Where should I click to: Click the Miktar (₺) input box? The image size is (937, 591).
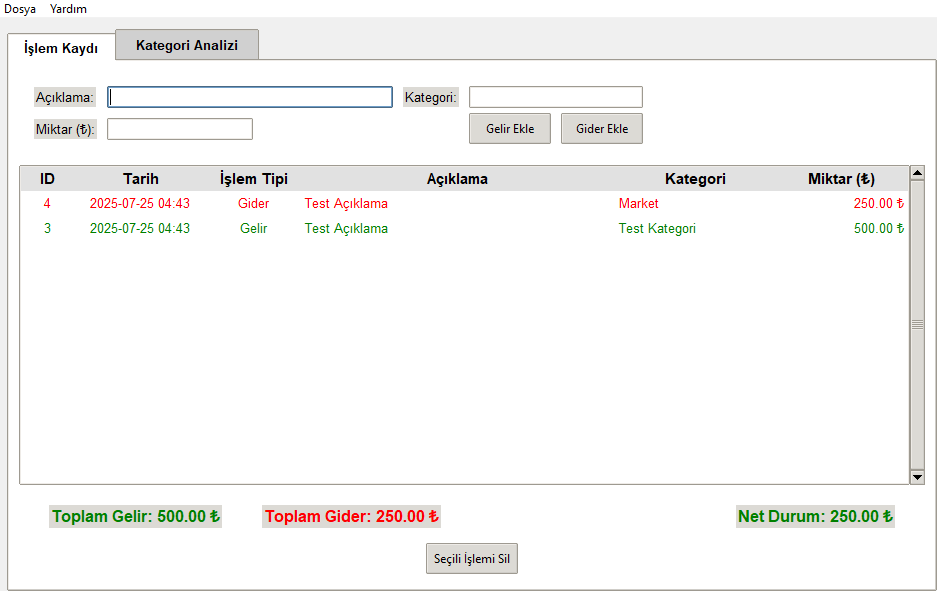point(180,129)
